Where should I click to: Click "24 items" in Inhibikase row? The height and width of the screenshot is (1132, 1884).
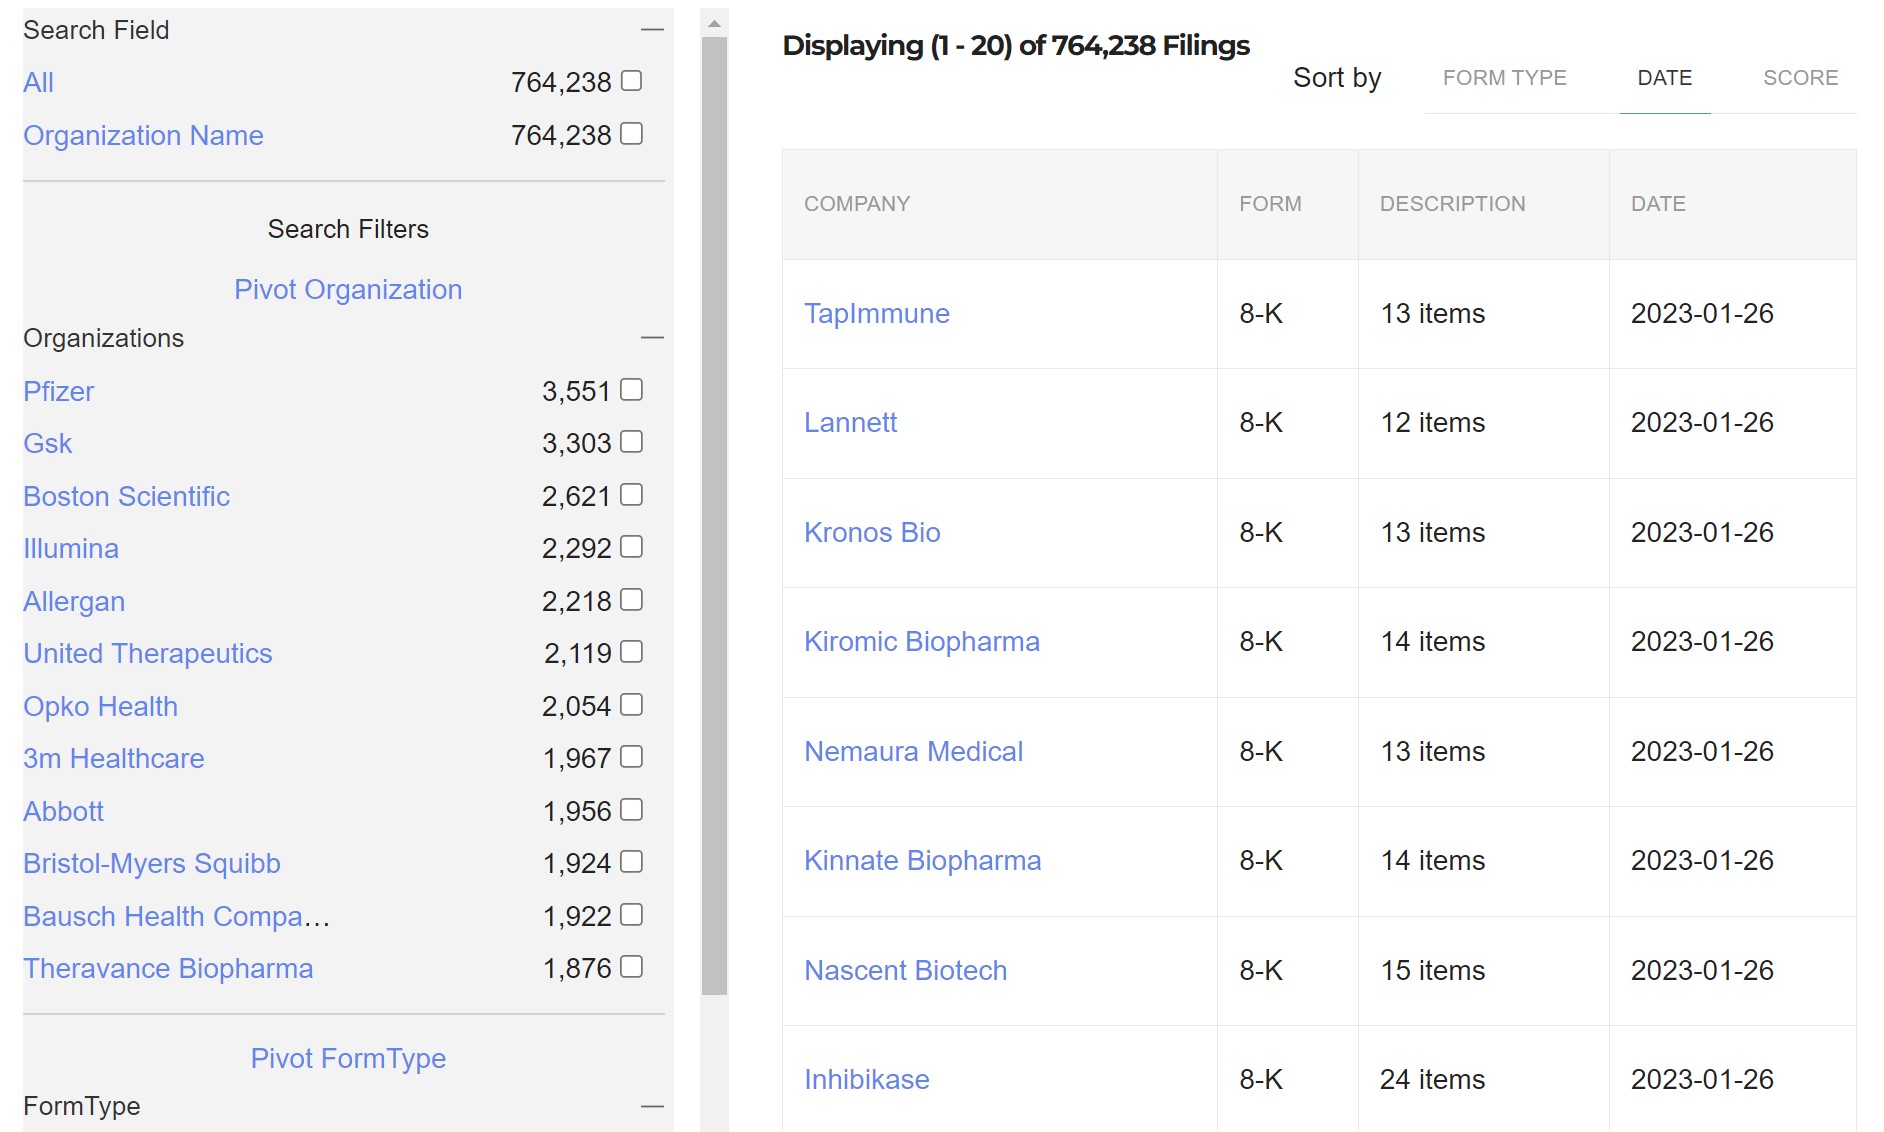[x=1432, y=1079]
